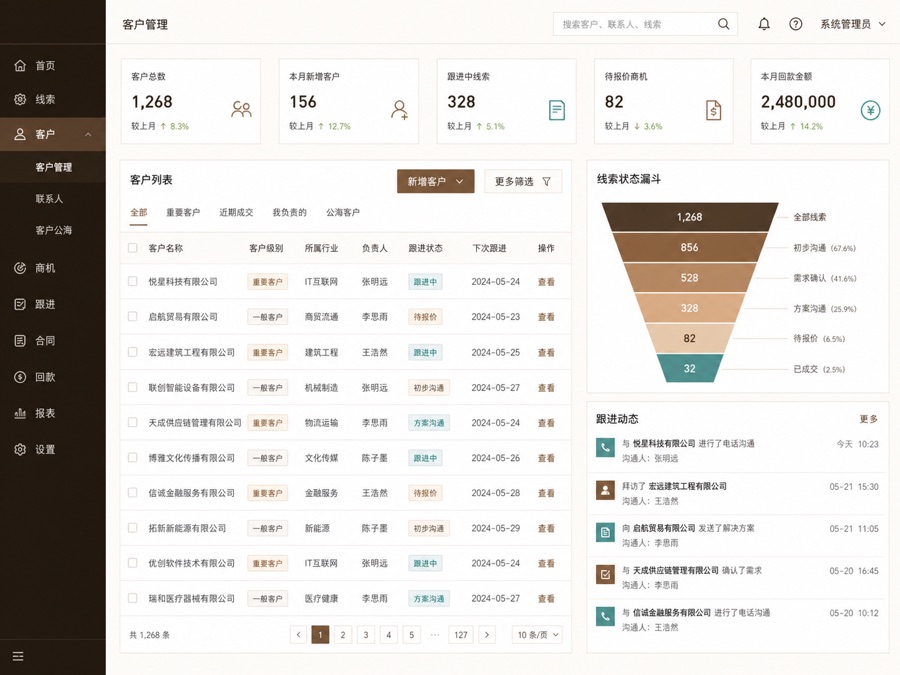The width and height of the screenshot is (900, 675).
Task: Go to next page arrow
Action: [487, 635]
